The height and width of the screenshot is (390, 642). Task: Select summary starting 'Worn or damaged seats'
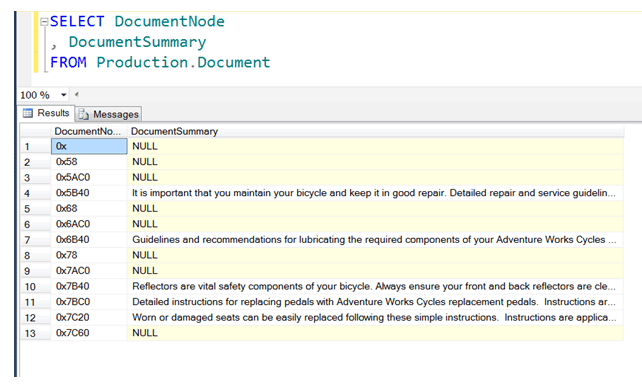[375, 317]
